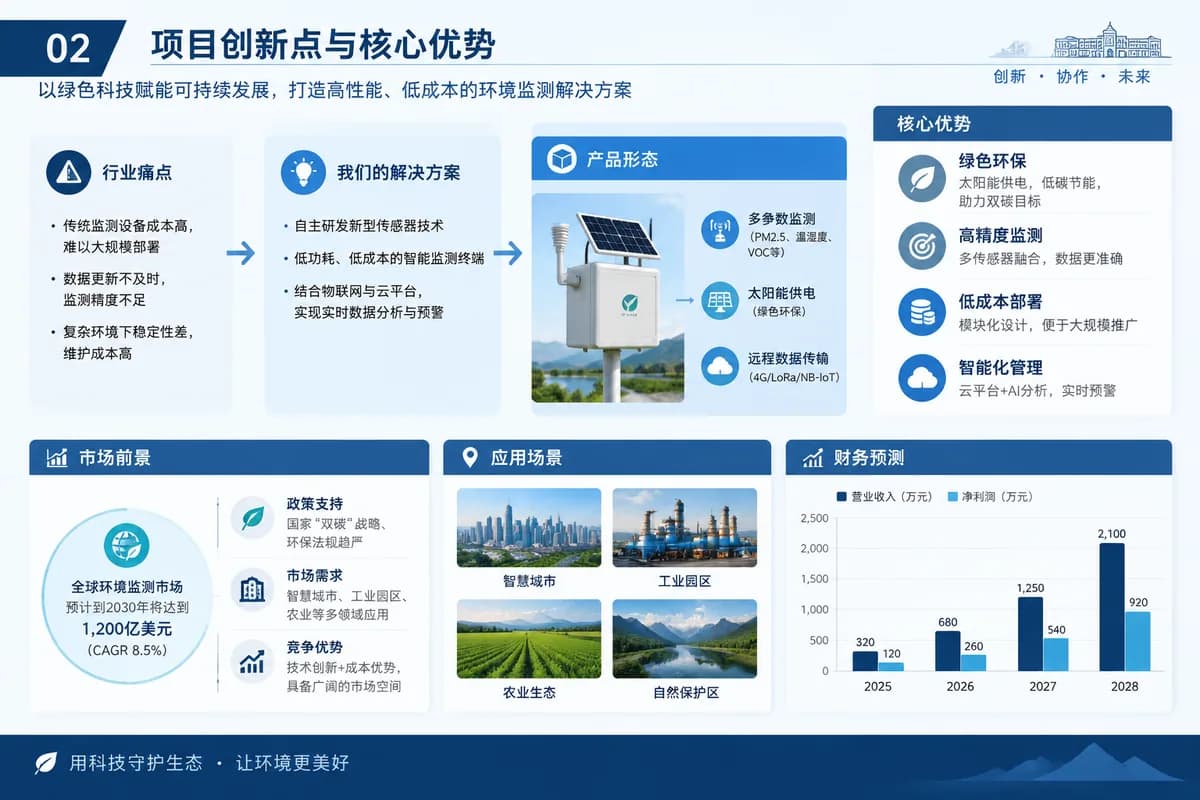Click the 绿色环保 leaf icon
The image size is (1200, 800).
[x=921, y=180]
